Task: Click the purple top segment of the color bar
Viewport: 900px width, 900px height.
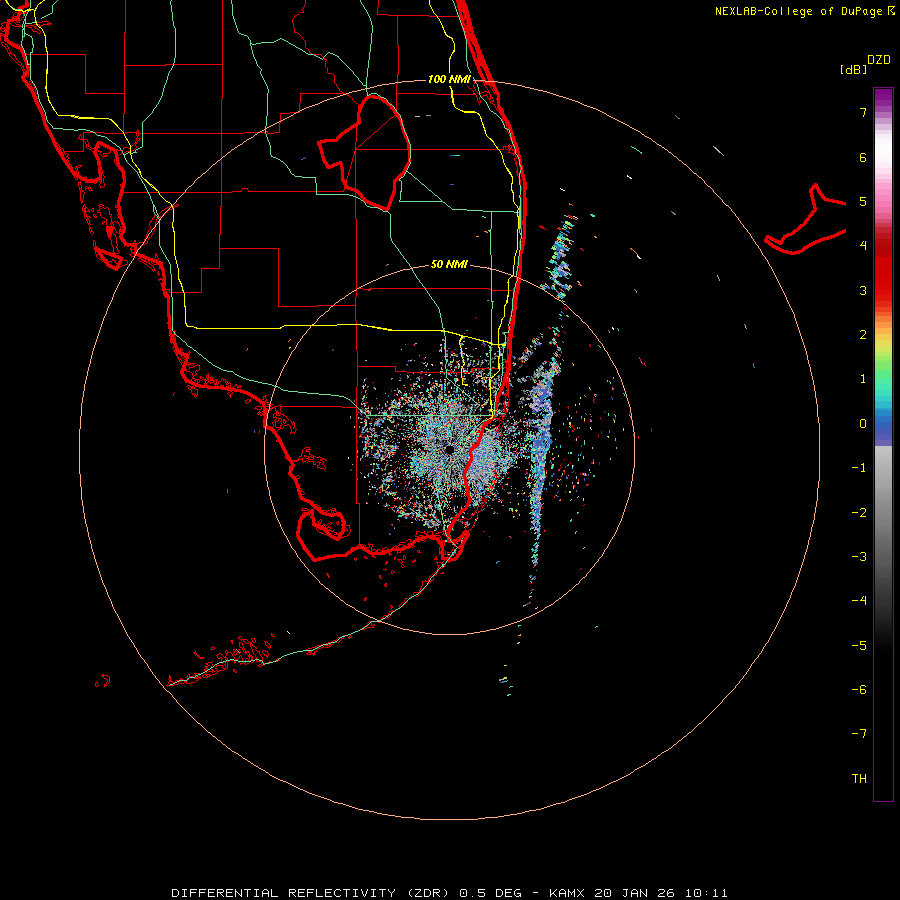Action: [x=883, y=98]
